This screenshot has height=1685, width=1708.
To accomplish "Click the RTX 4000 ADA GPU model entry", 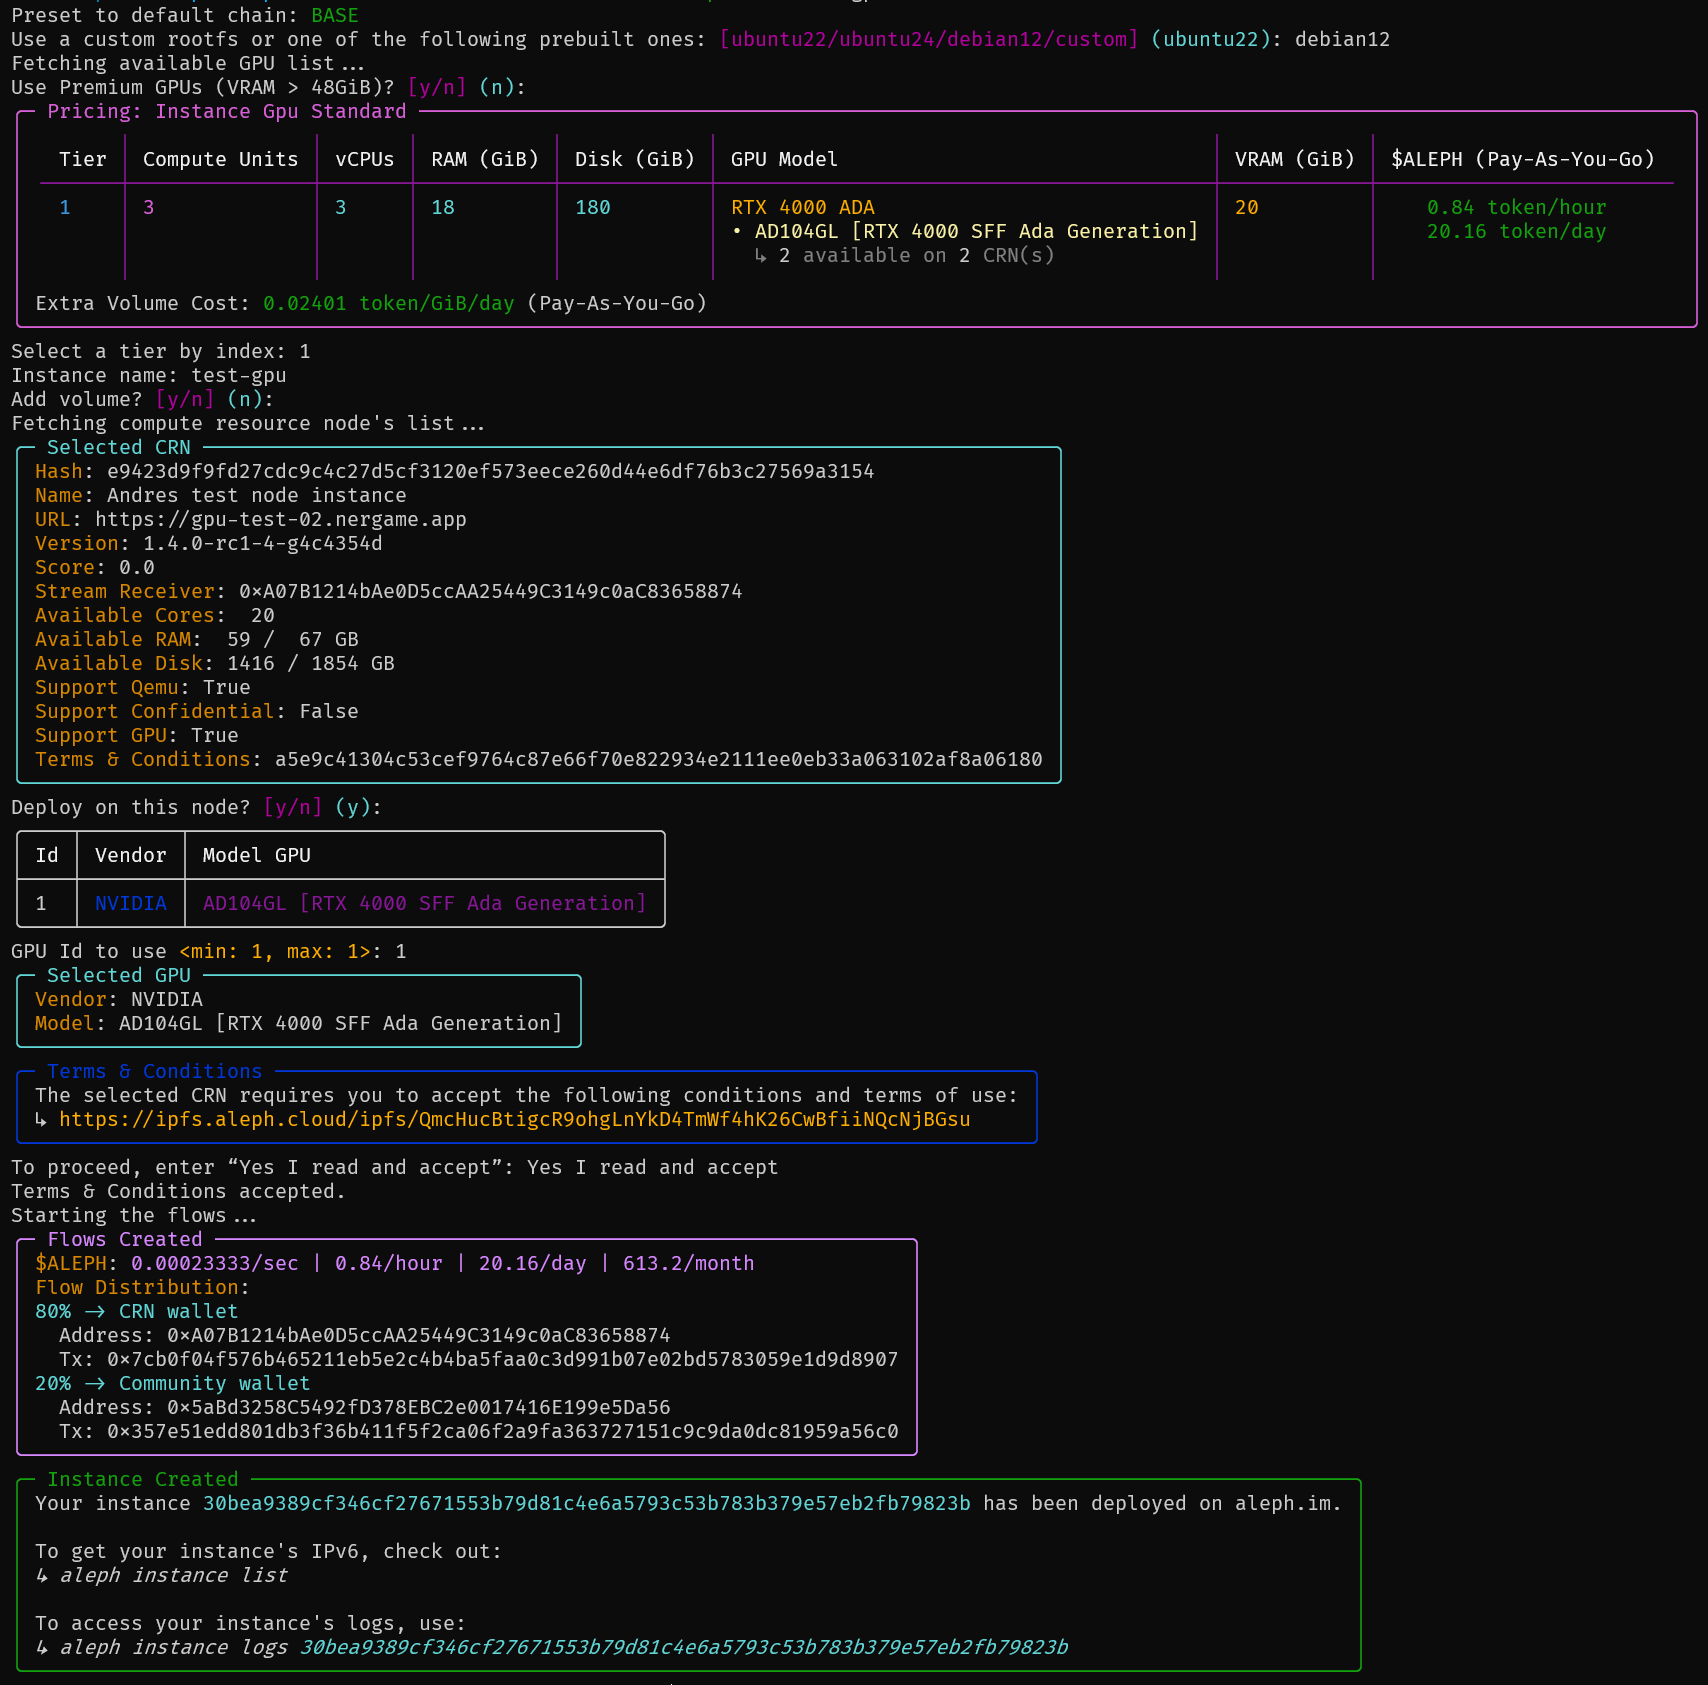I will [x=802, y=207].
